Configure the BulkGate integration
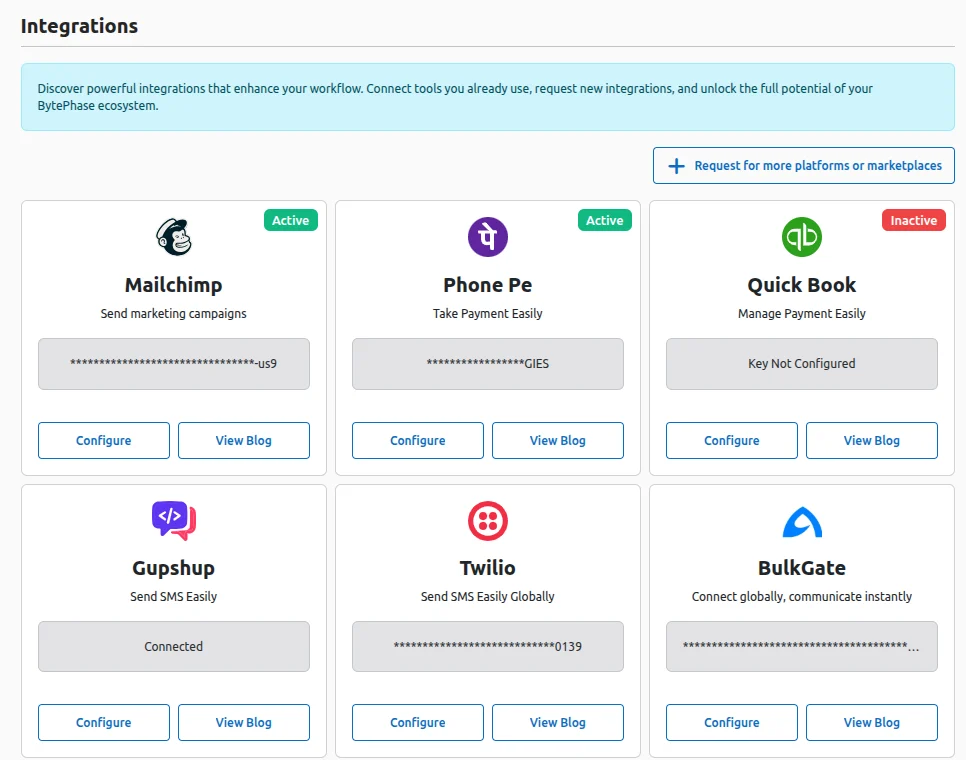Screen dimensions: 966x760 click(x=732, y=722)
